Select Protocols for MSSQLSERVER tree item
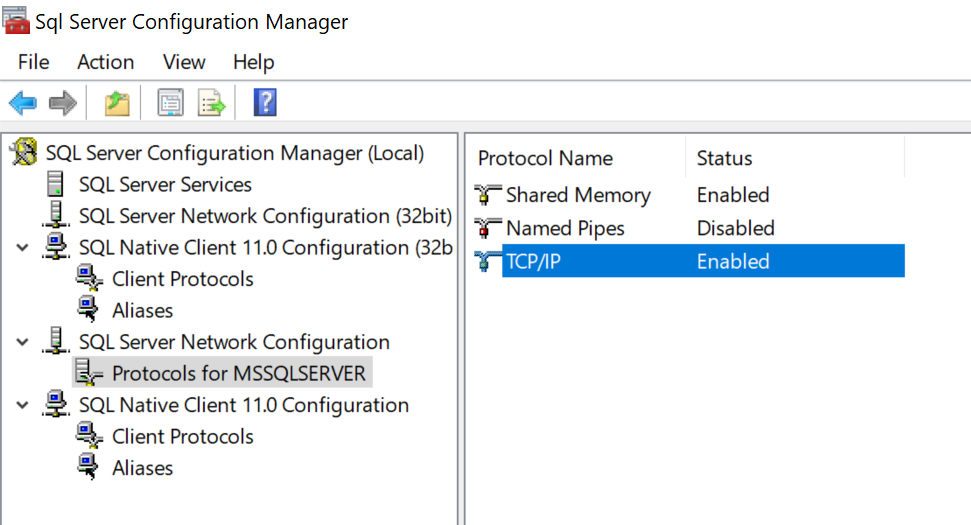 point(239,374)
